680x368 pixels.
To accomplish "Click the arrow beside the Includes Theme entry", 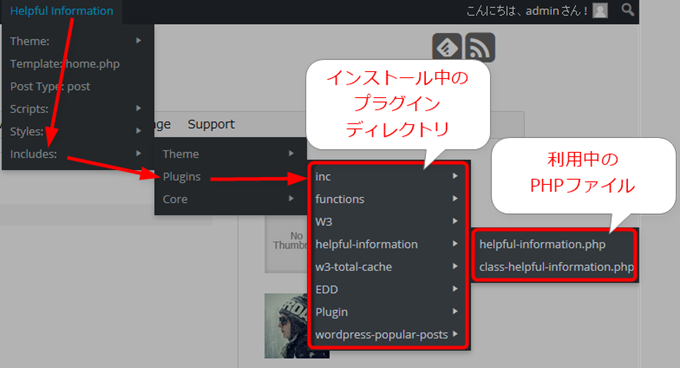I will pyautogui.click(x=291, y=153).
